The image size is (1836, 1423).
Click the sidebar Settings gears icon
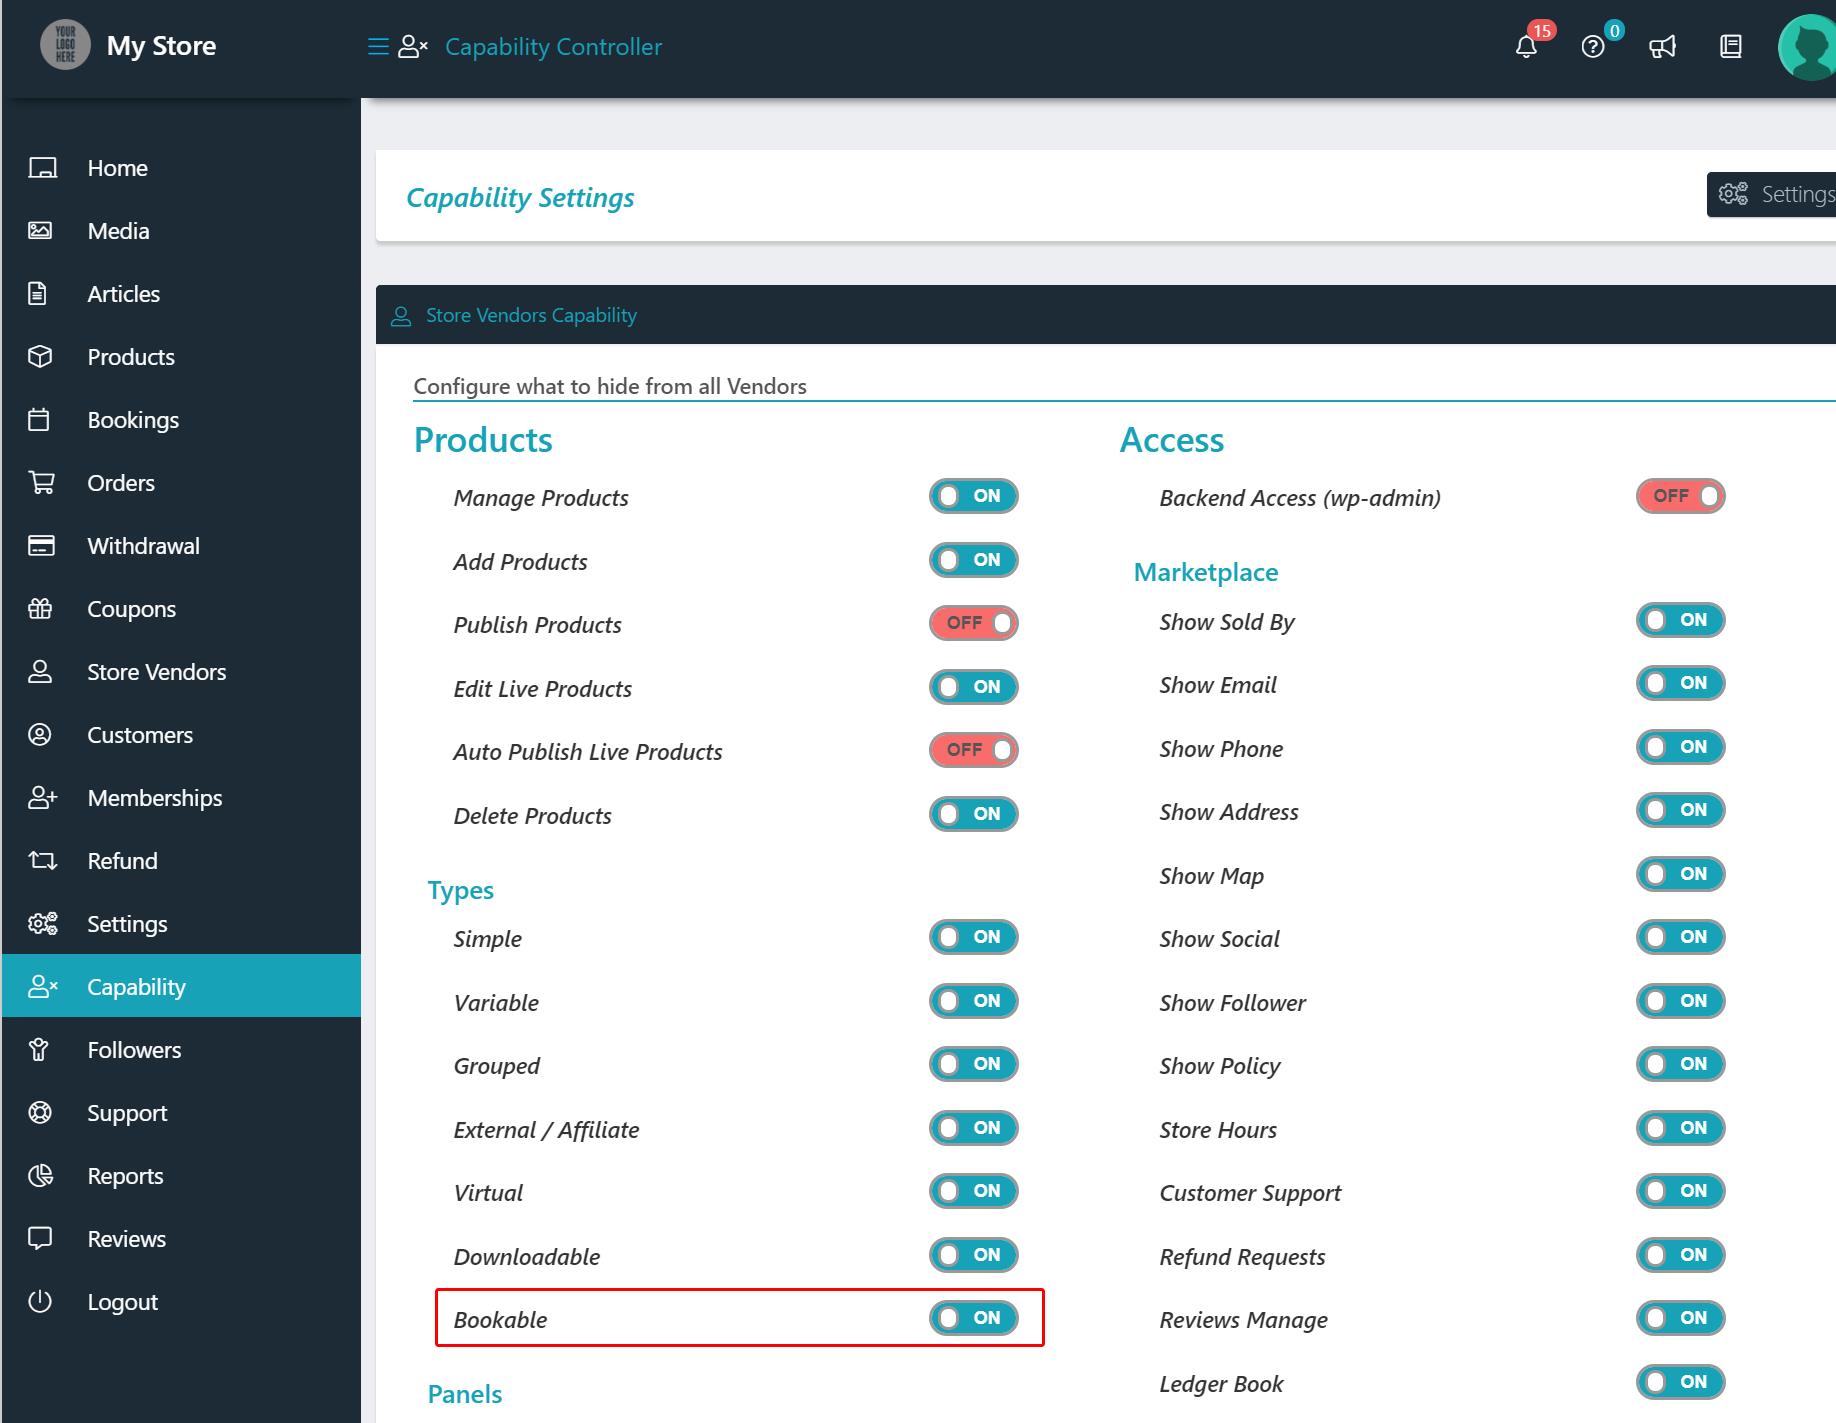pos(43,924)
